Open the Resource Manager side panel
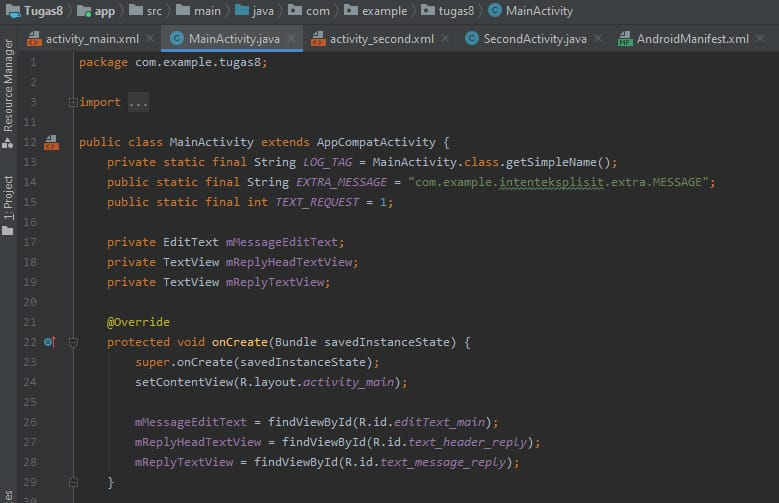This screenshot has height=503, width=779. pyautogui.click(x=8, y=94)
